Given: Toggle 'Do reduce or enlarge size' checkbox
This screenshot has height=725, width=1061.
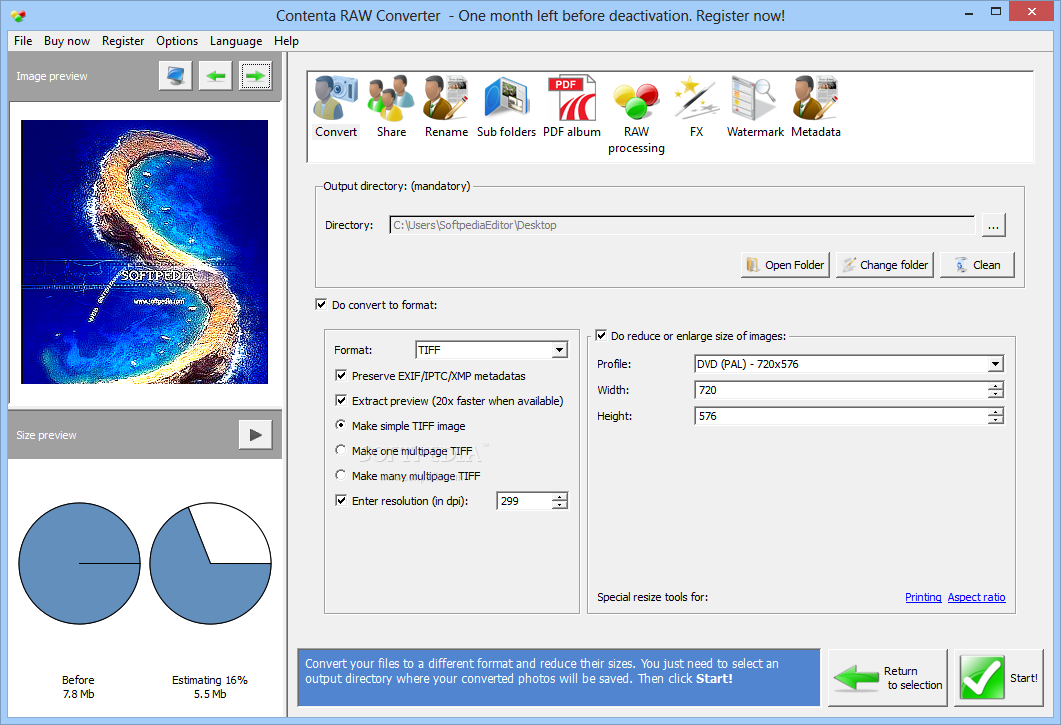Looking at the screenshot, I should point(601,335).
